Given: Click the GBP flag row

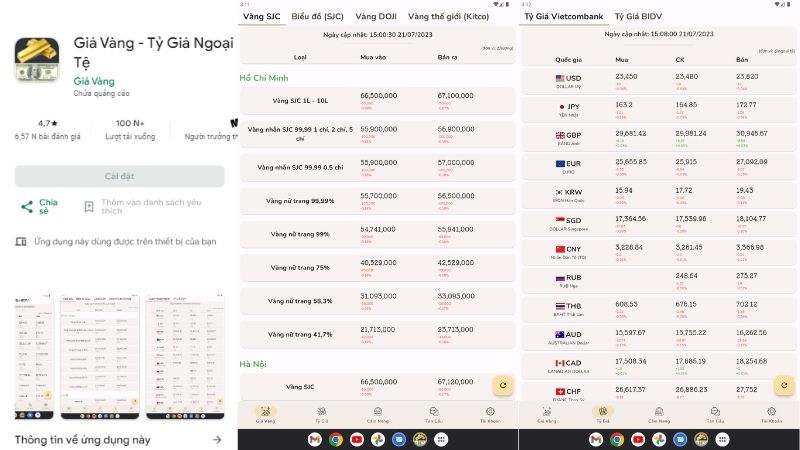Looking at the screenshot, I should pyautogui.click(x=659, y=138).
